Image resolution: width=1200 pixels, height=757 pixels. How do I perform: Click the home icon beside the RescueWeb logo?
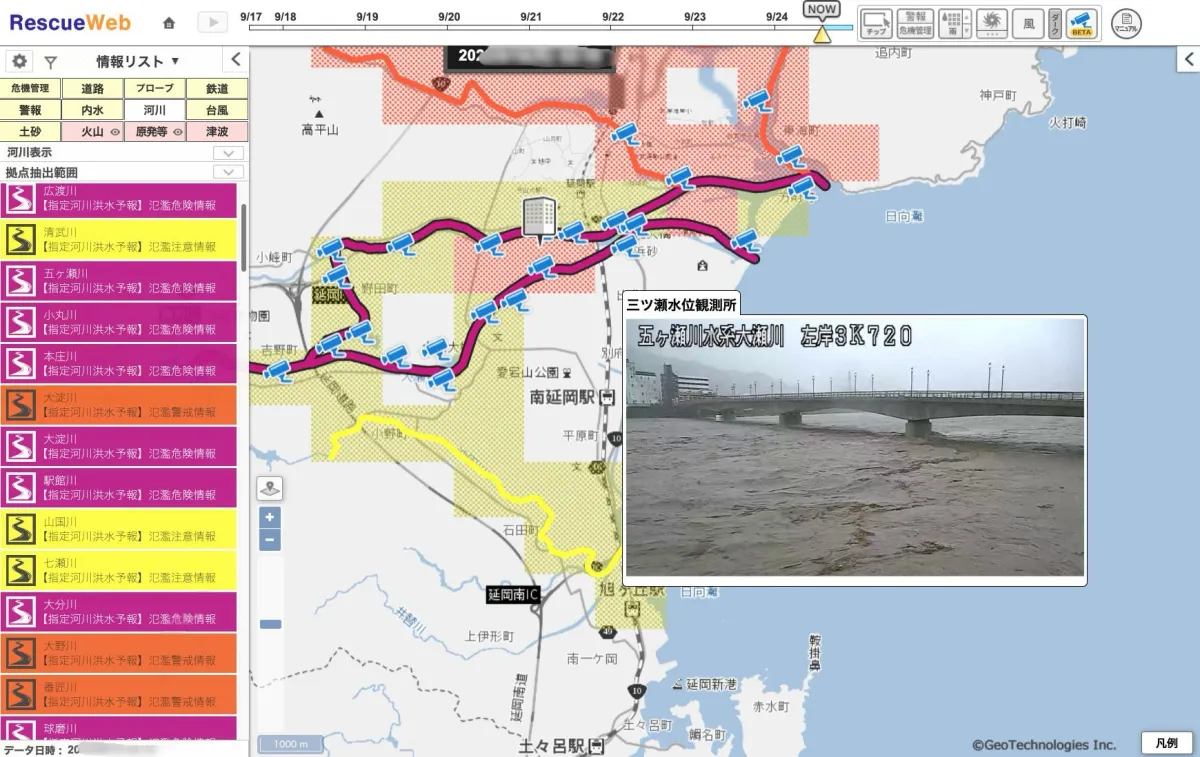coord(169,23)
